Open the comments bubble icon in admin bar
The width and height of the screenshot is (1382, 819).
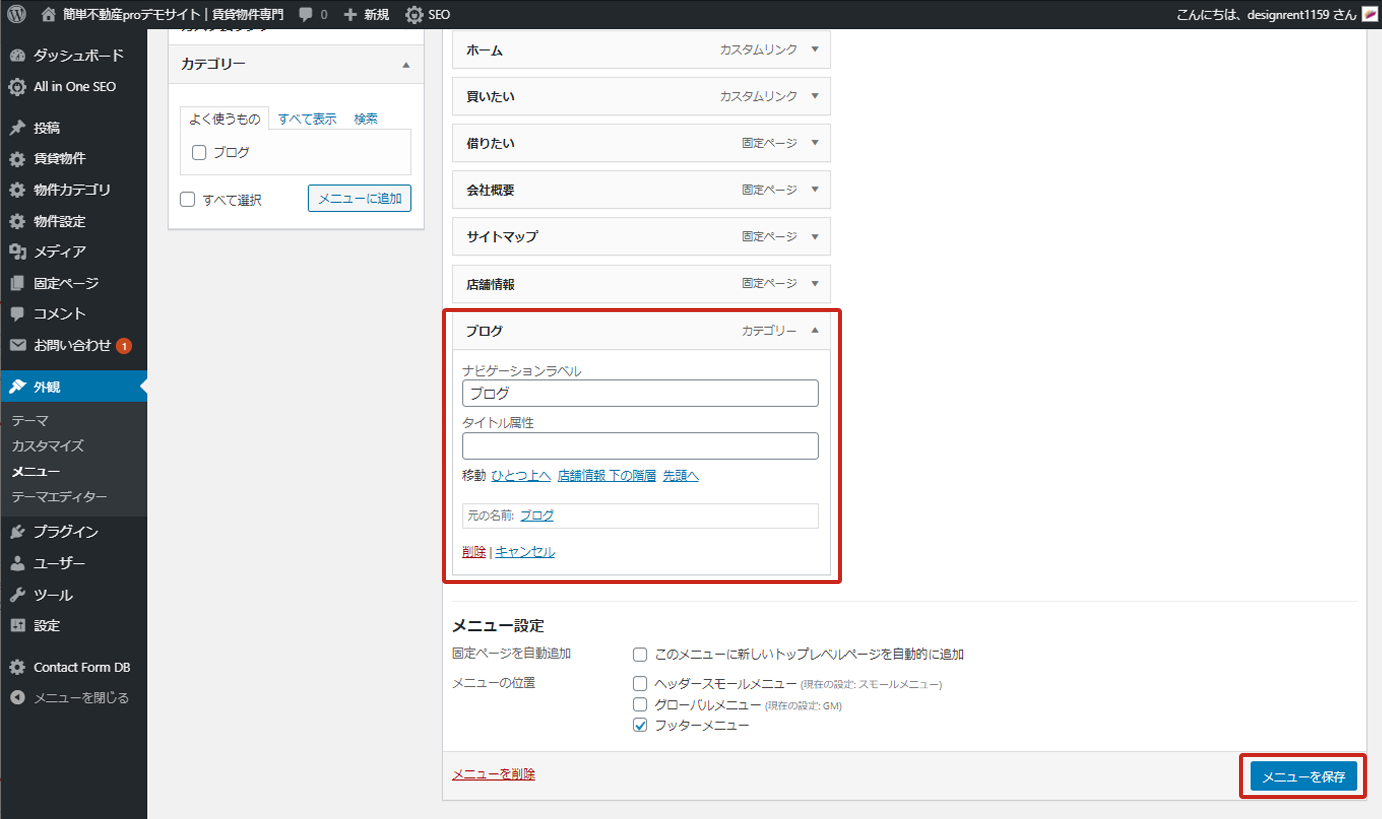point(306,14)
